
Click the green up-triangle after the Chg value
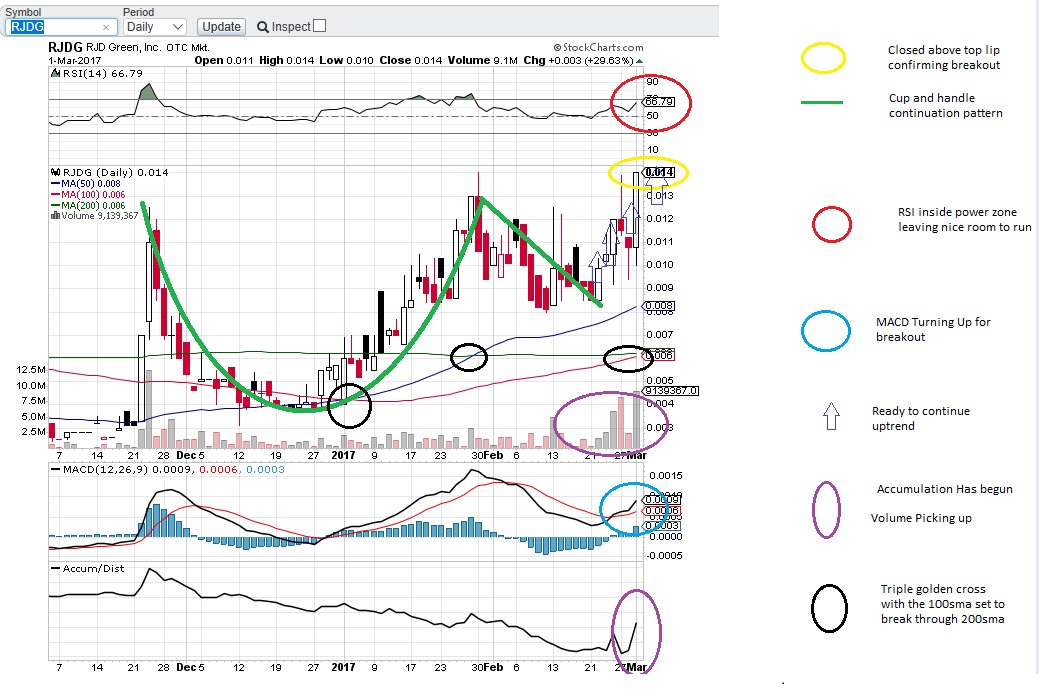point(639,60)
